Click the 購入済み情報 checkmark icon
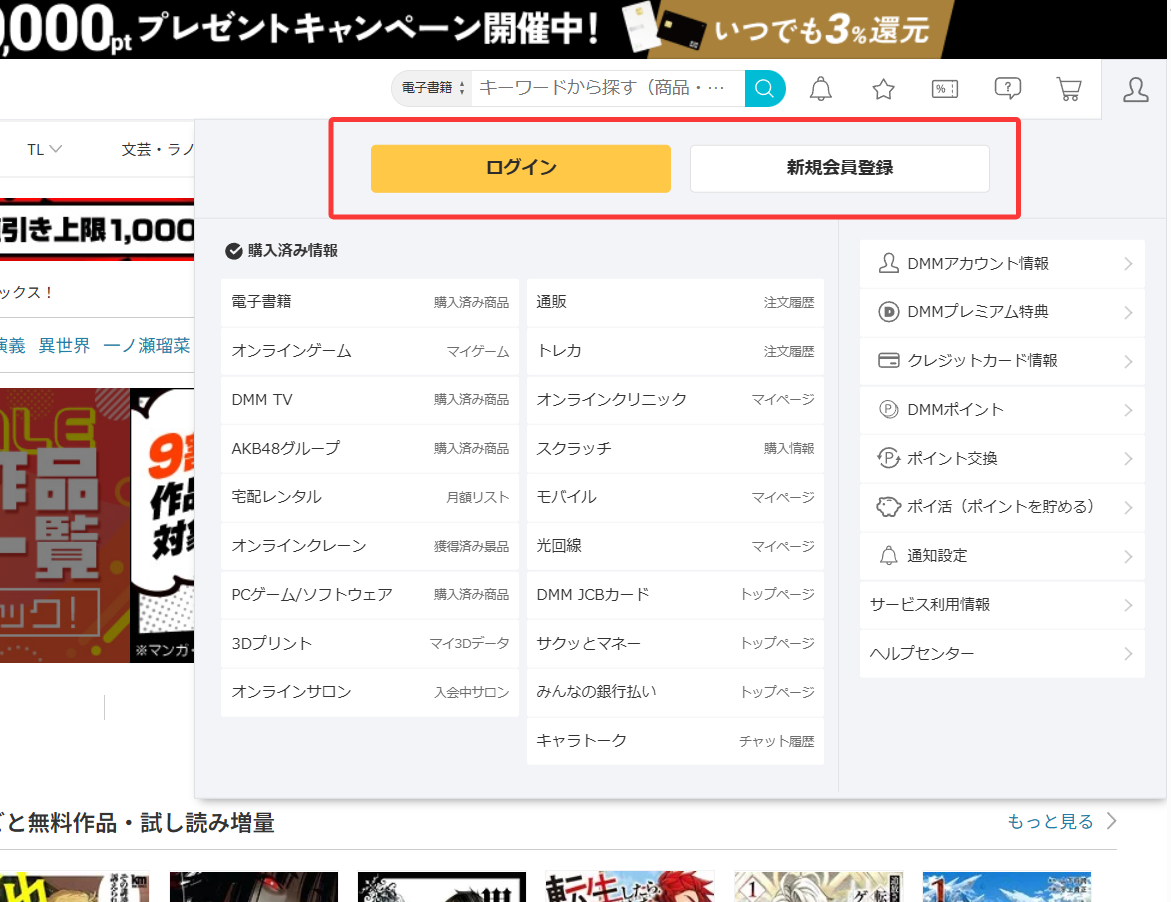Viewport: 1171px width, 902px height. pyautogui.click(x=234, y=251)
